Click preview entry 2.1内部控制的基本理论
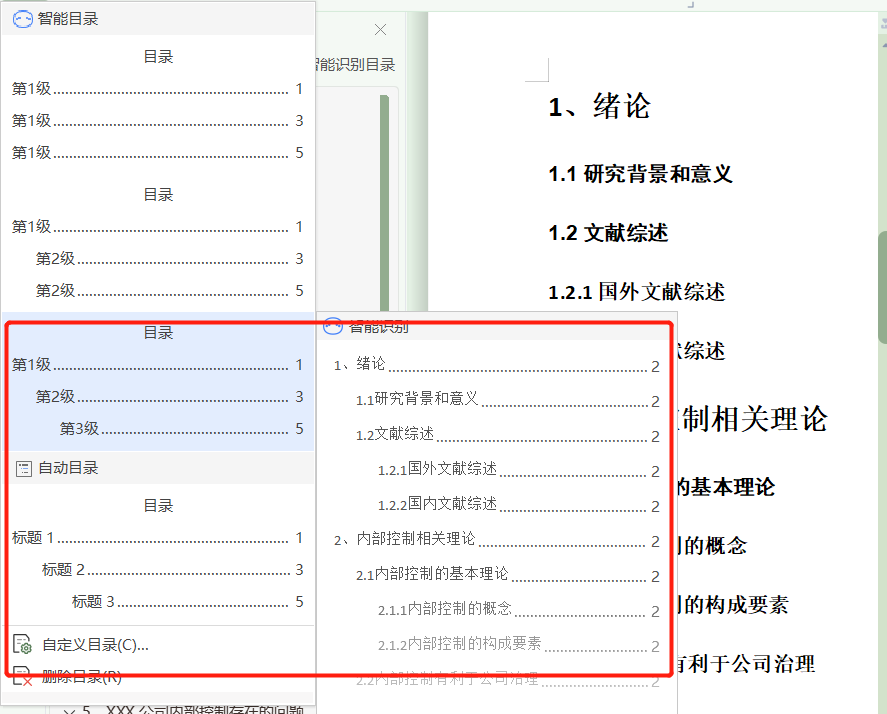The width and height of the screenshot is (887, 714). pos(507,575)
